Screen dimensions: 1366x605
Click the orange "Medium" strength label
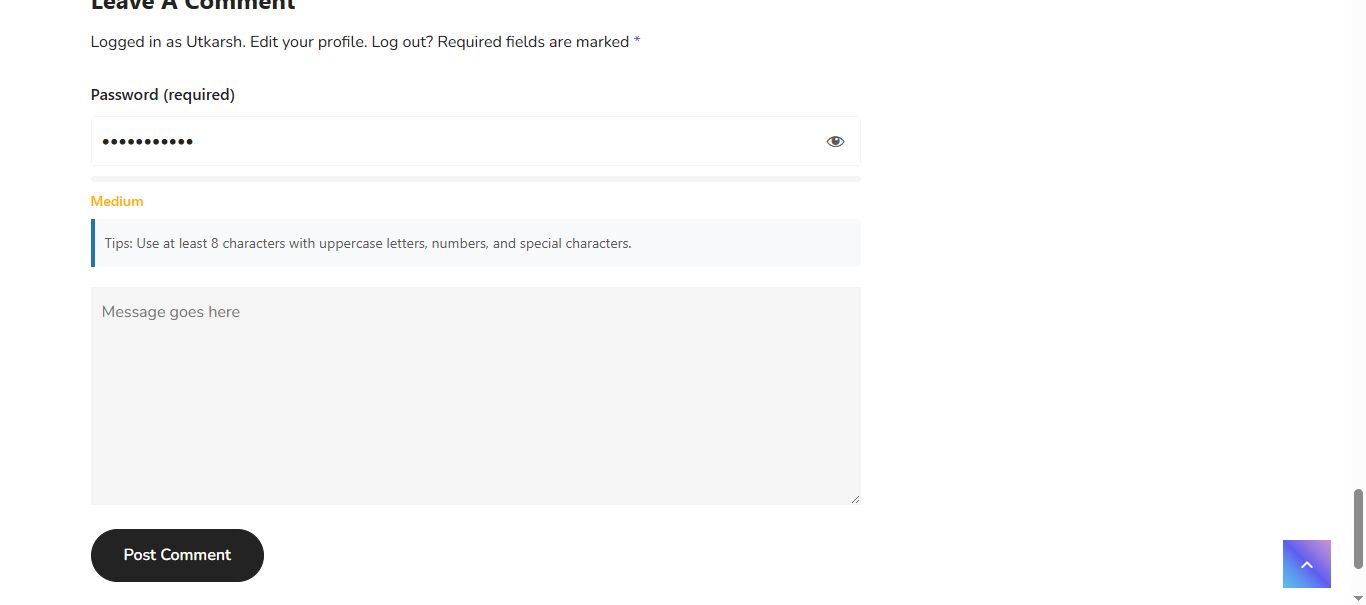pos(117,201)
